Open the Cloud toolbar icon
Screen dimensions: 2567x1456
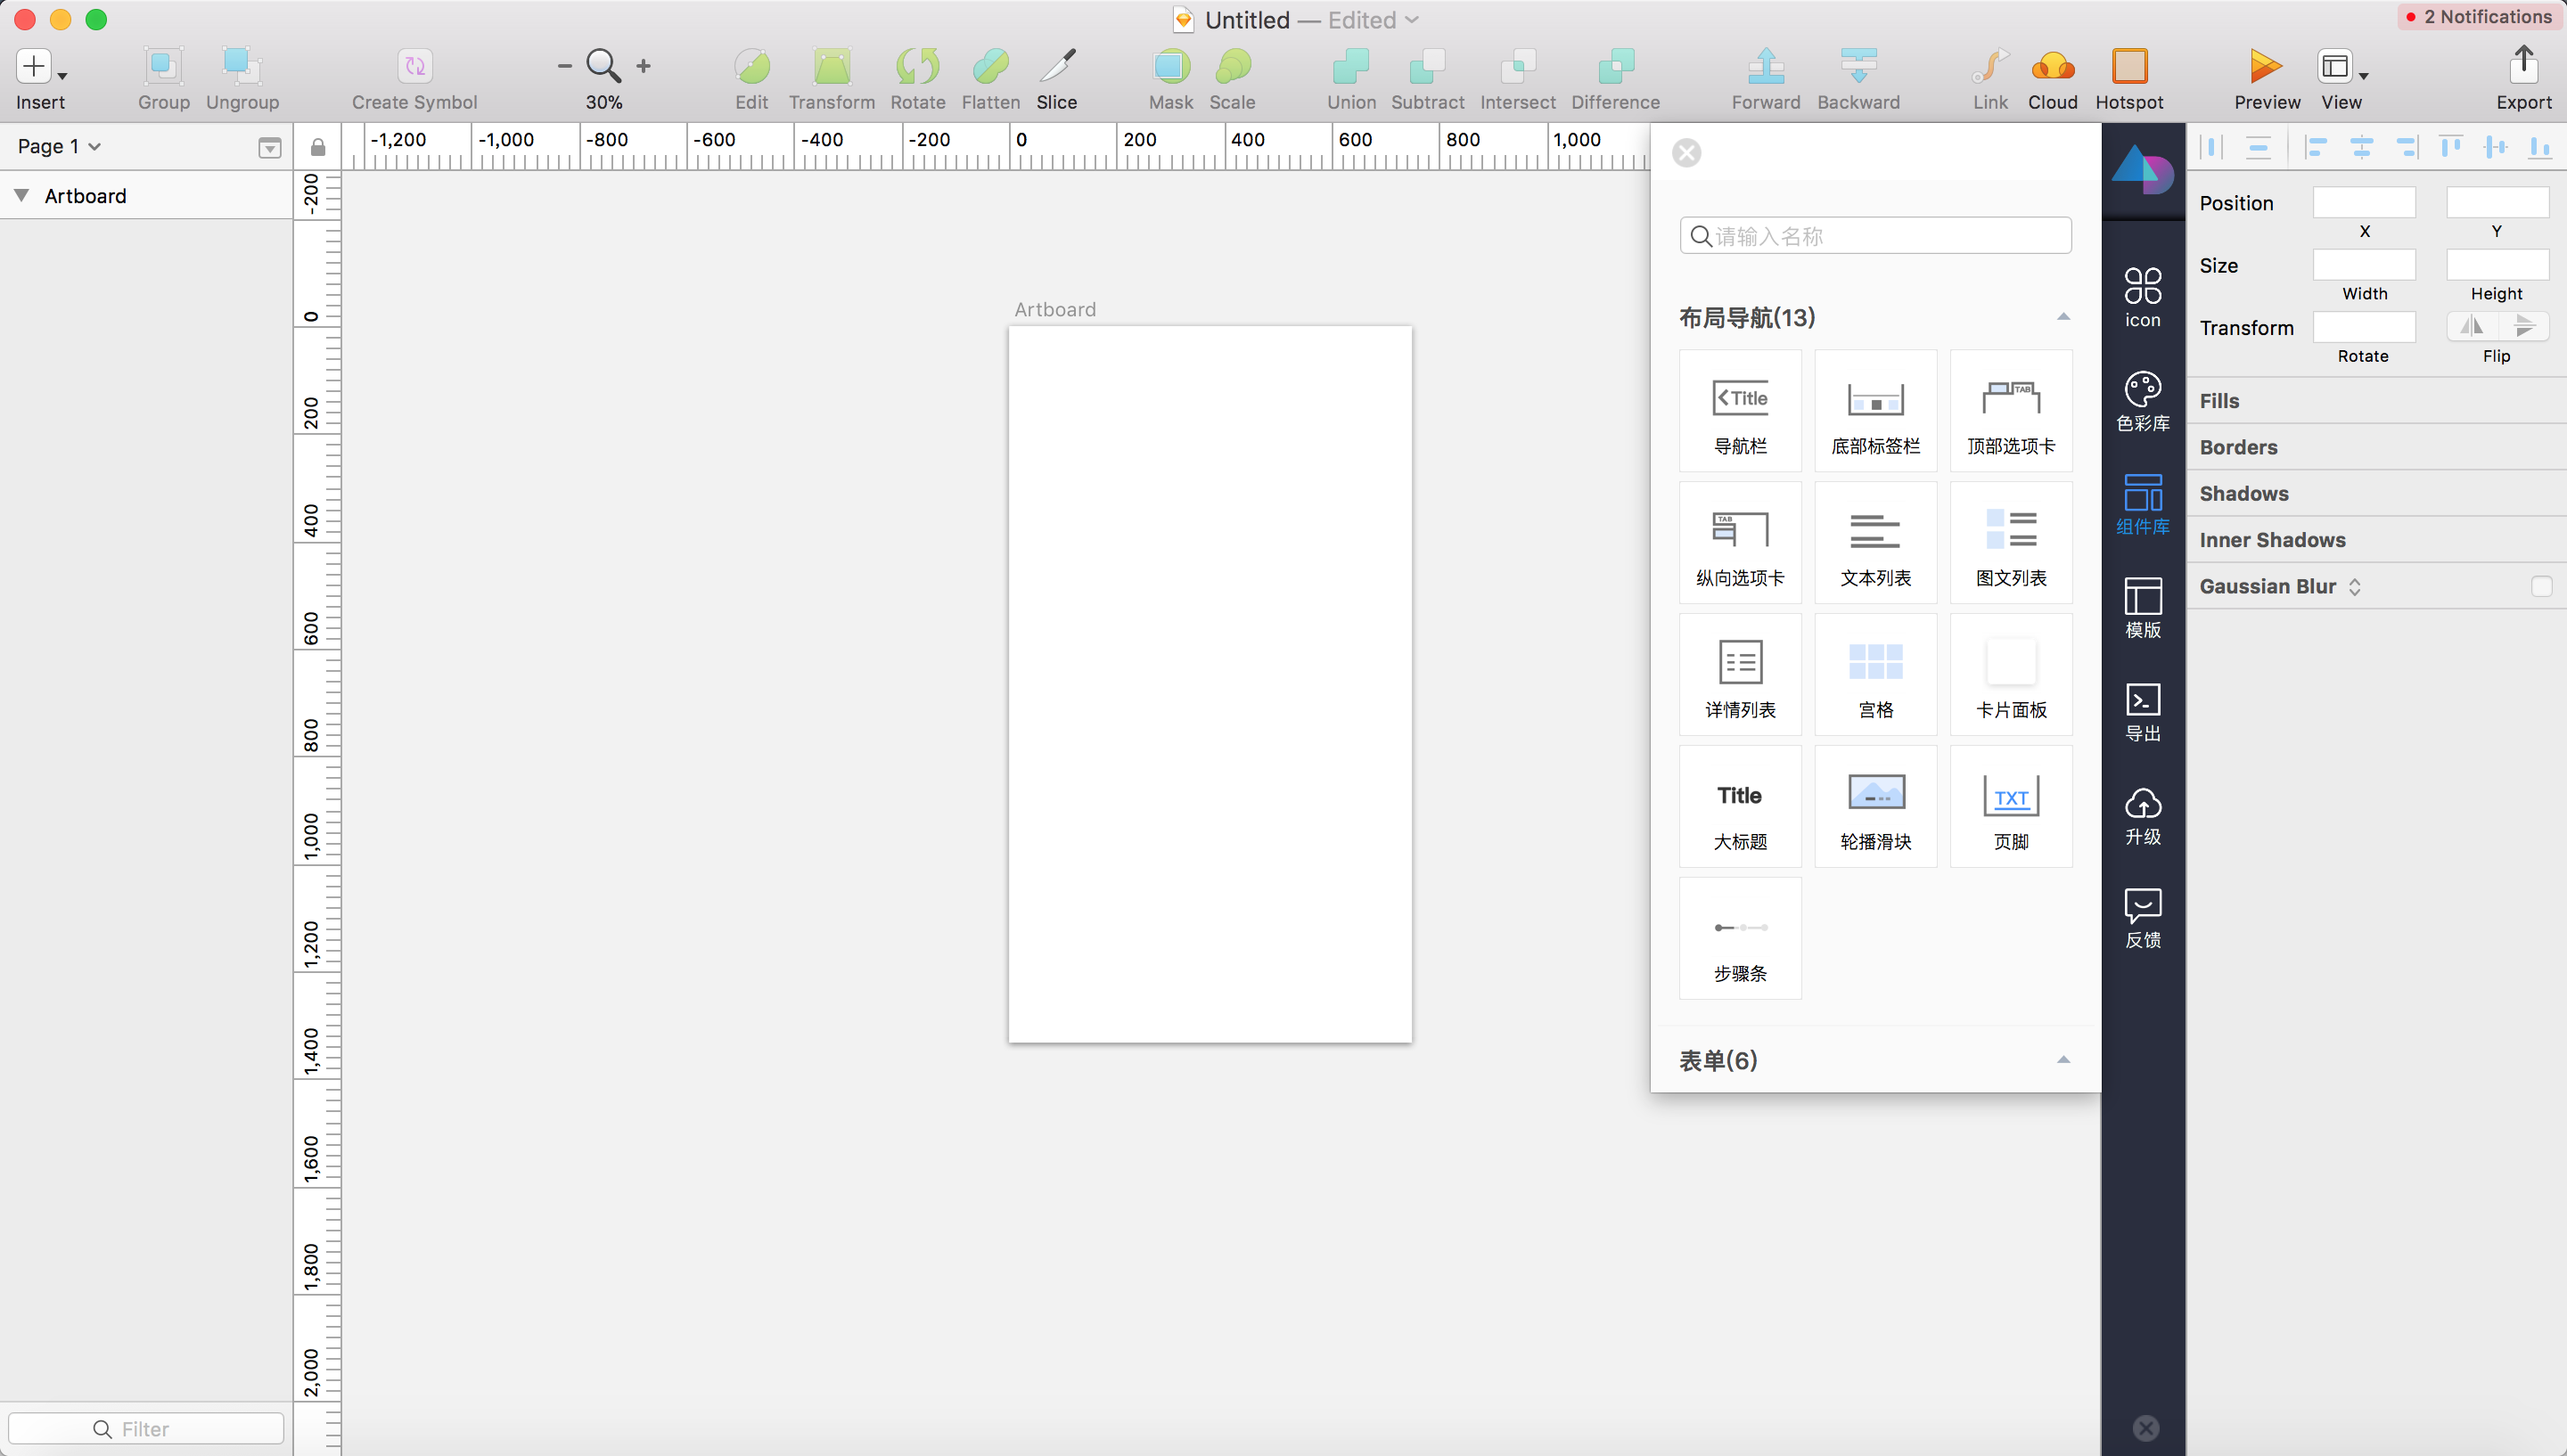point(2052,67)
